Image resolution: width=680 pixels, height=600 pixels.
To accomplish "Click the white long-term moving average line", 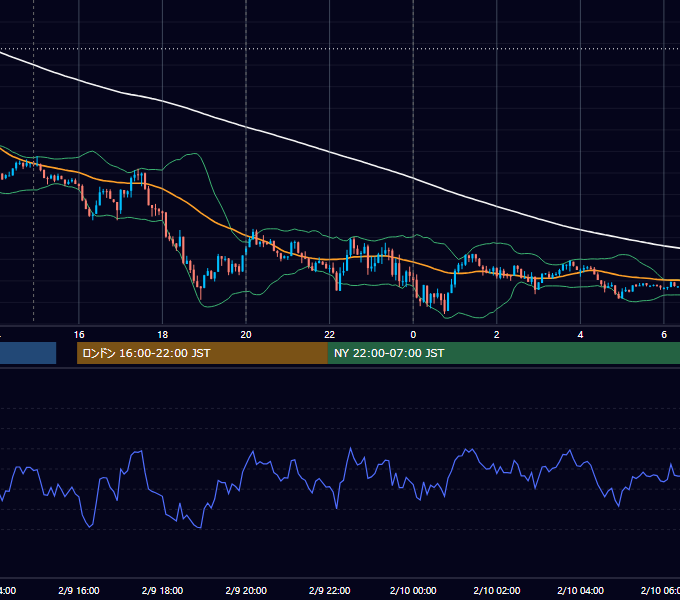I will pos(330,152).
